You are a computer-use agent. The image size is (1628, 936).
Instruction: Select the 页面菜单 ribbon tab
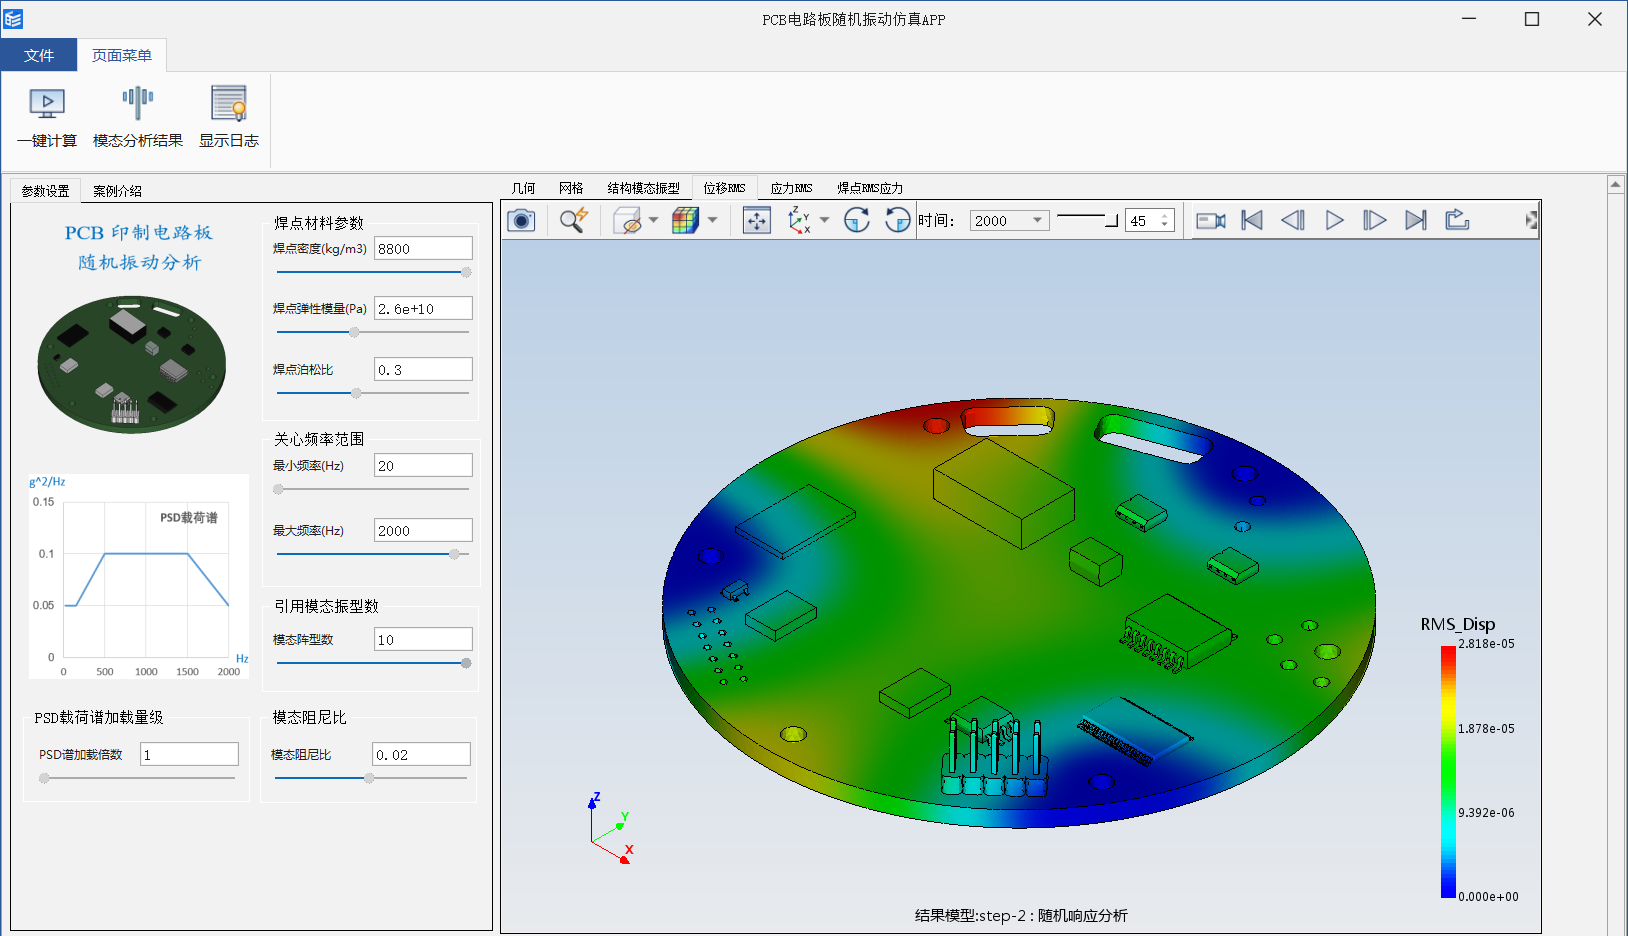tap(122, 55)
